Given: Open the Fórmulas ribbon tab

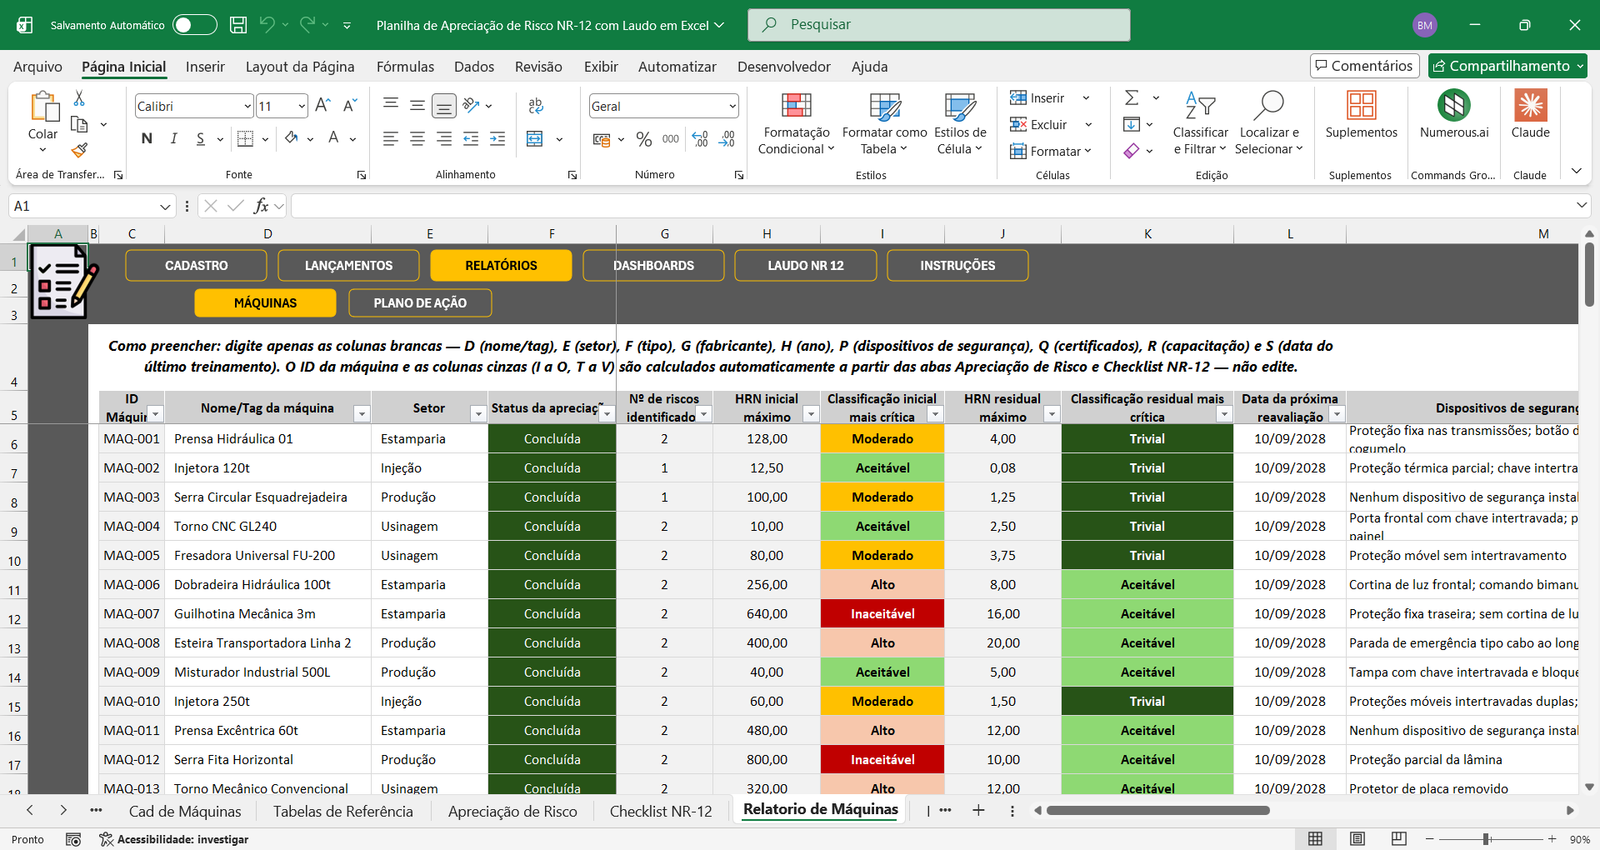Looking at the screenshot, I should tap(405, 67).
